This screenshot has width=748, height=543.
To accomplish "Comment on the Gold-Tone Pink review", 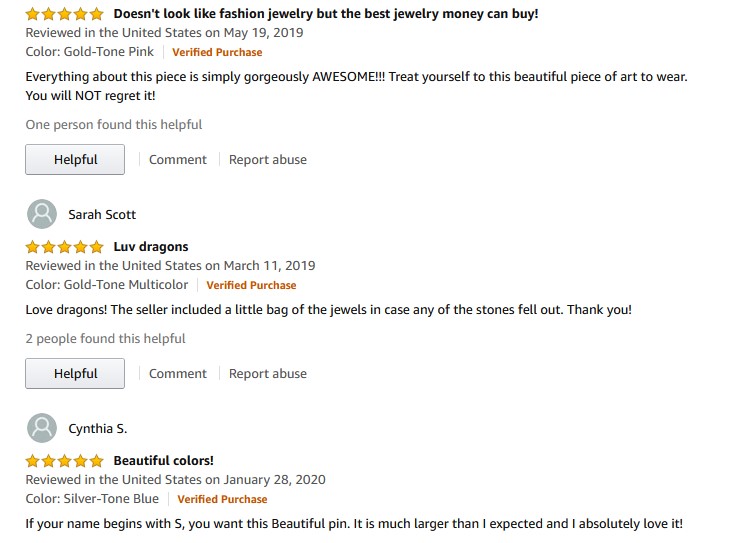I will [178, 160].
